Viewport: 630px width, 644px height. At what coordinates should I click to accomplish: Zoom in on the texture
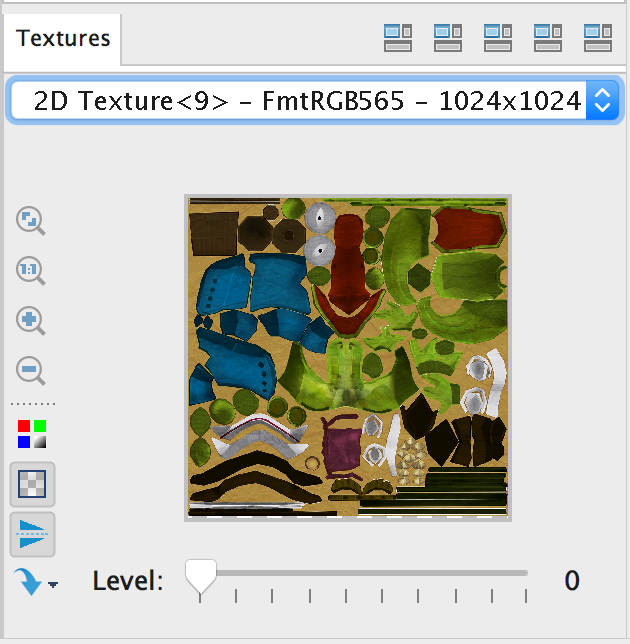click(x=31, y=321)
